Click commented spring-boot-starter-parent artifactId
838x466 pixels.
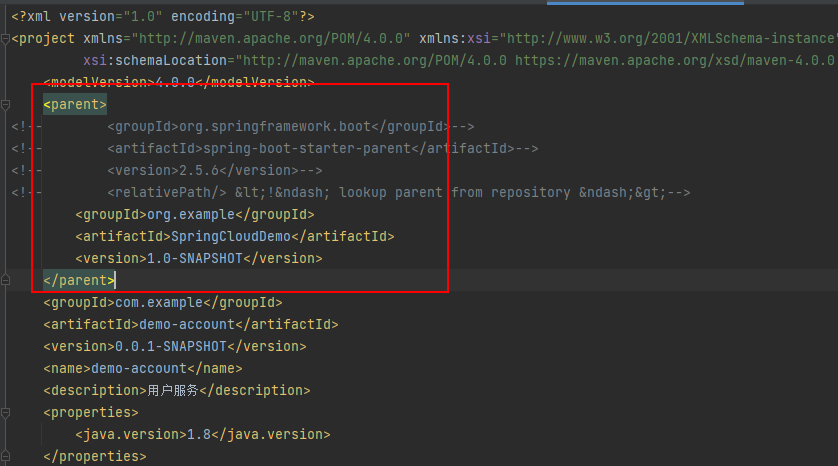click(x=323, y=149)
